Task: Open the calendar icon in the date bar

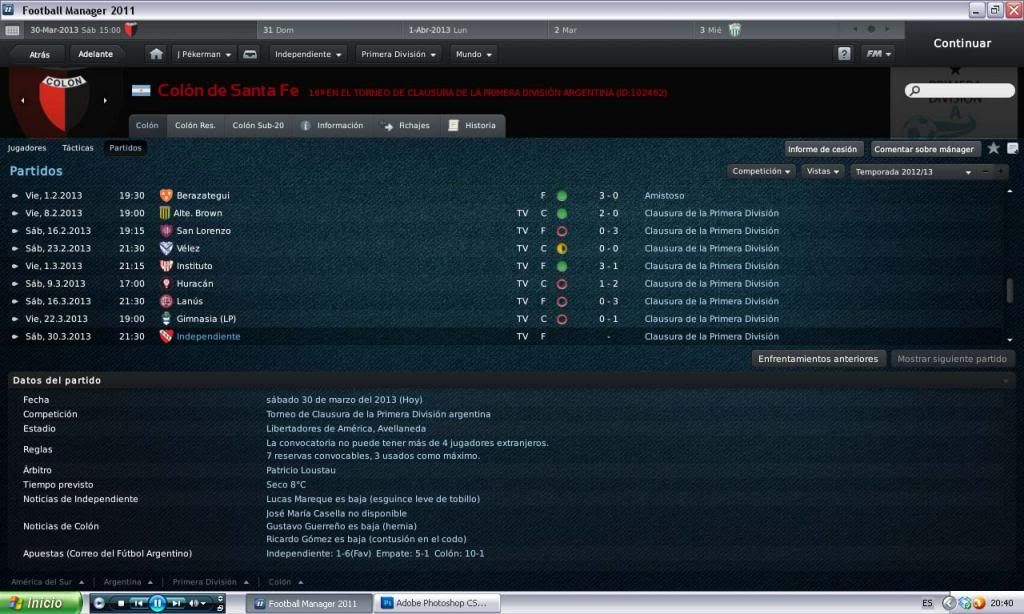Action: tap(12, 30)
